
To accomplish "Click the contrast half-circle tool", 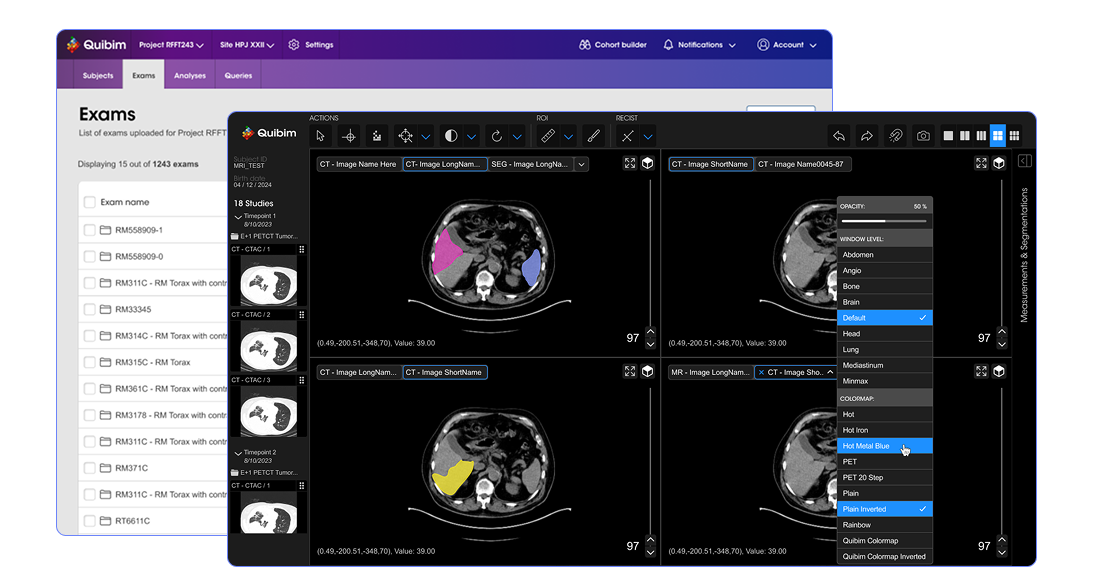I will tap(451, 136).
